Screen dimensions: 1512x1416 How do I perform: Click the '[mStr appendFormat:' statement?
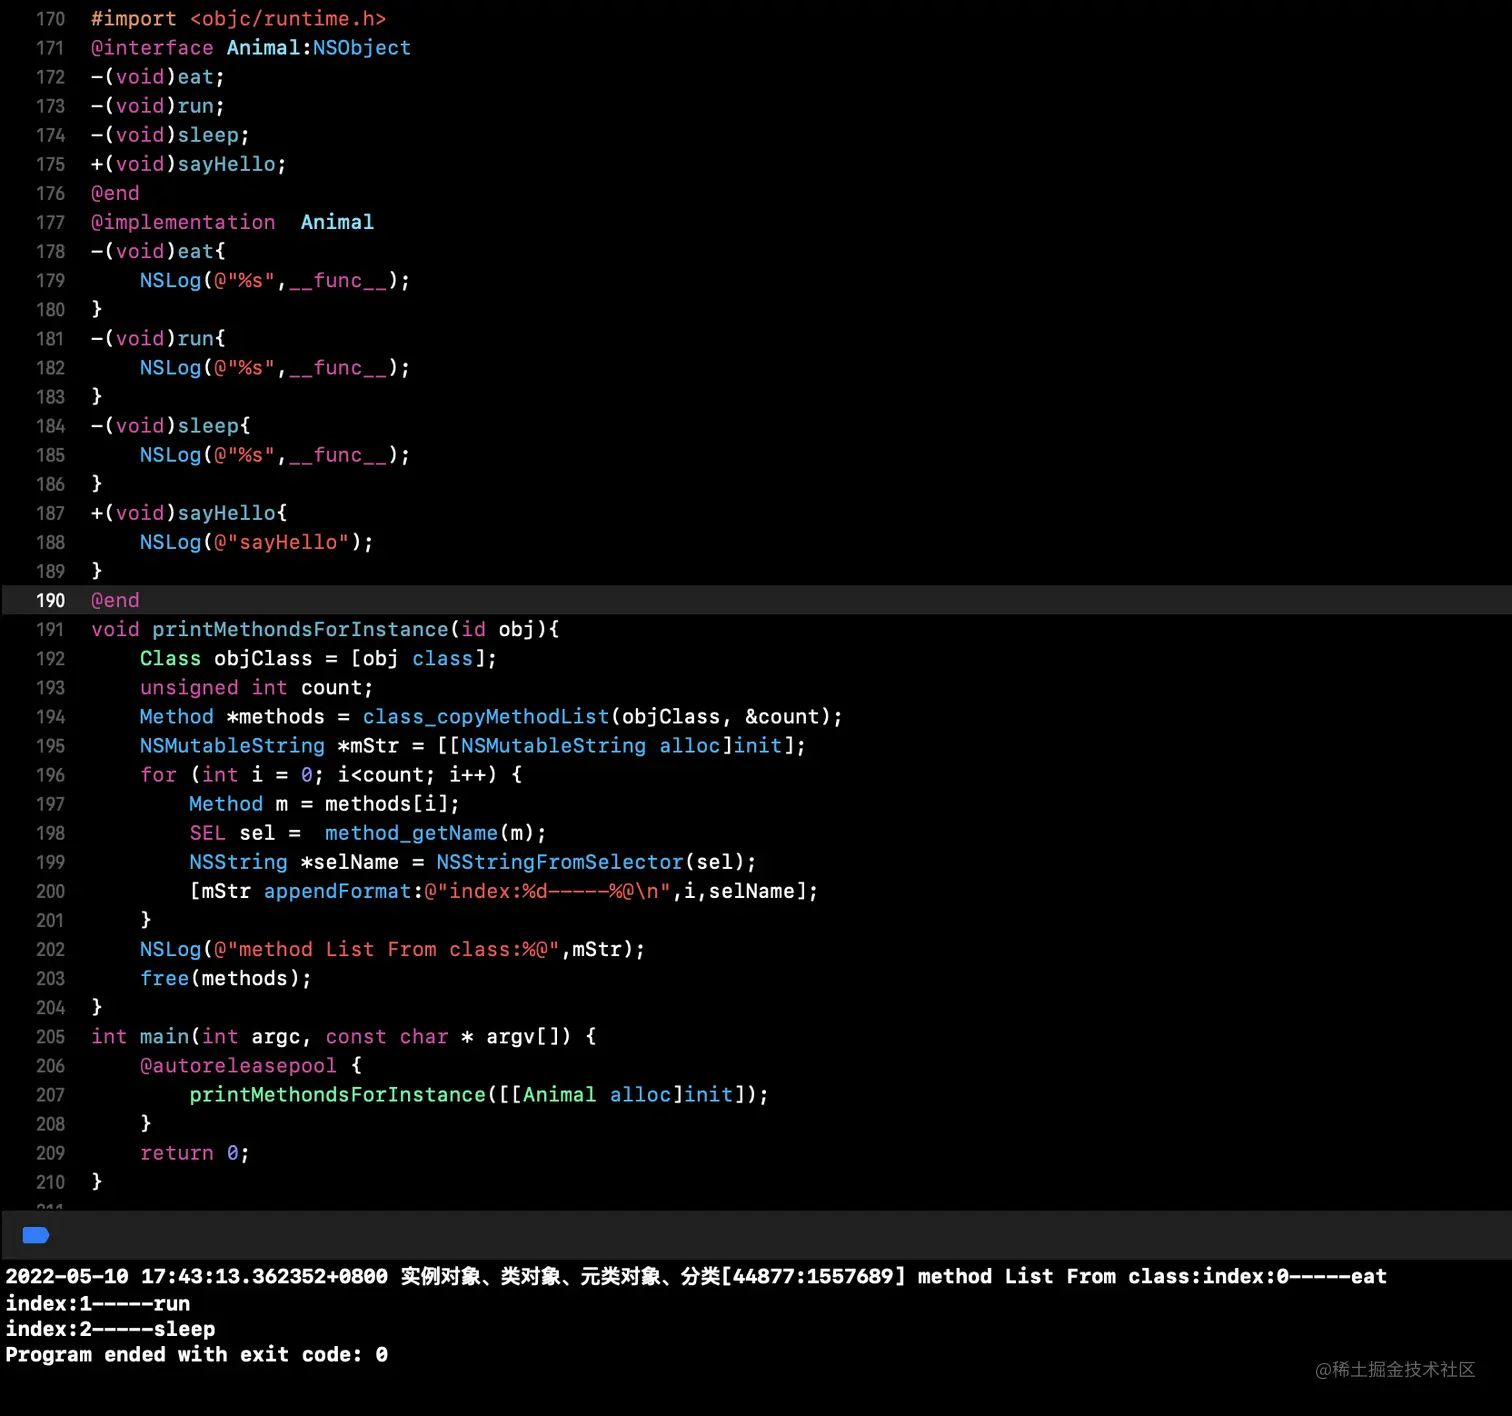coord(504,891)
